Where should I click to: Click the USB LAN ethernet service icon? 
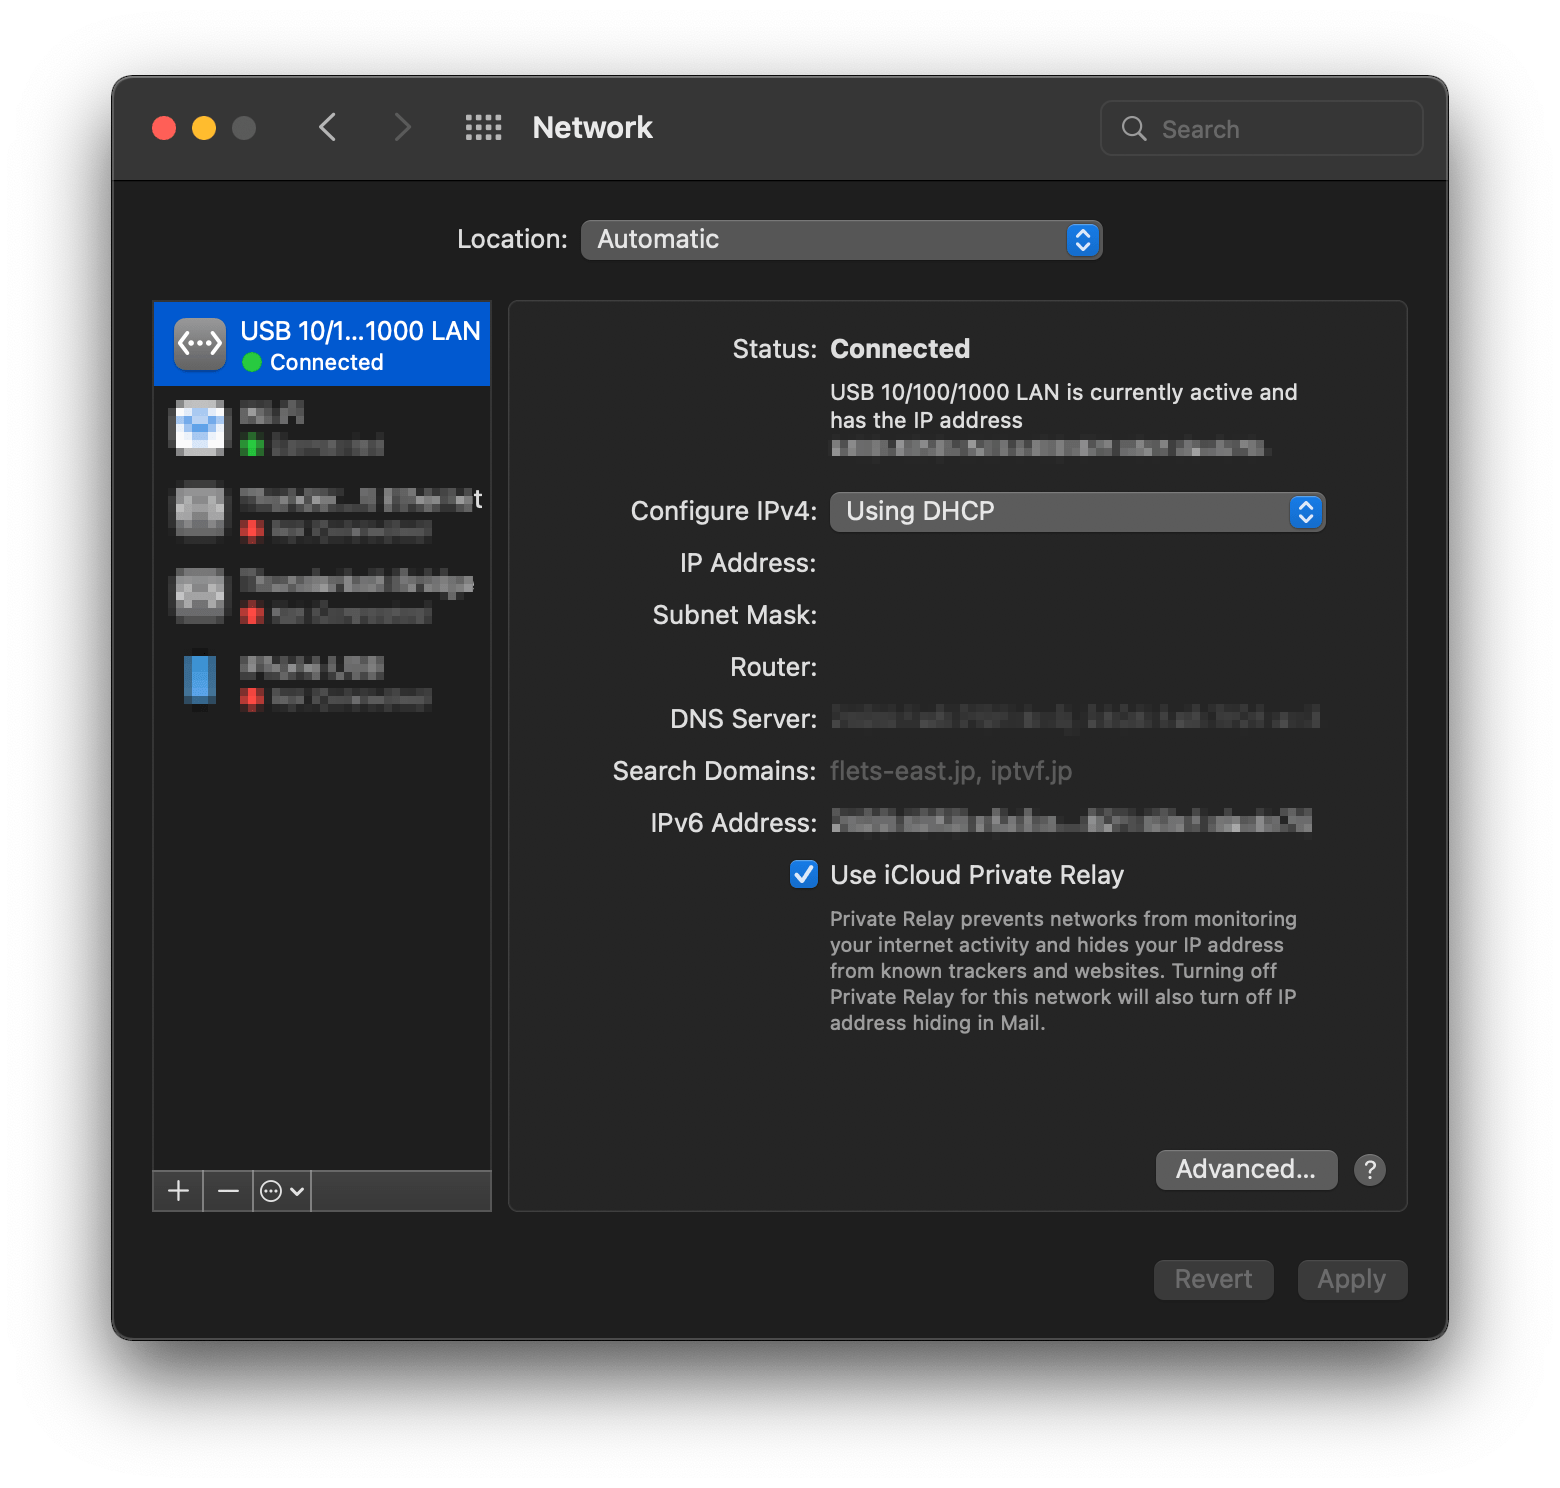pos(200,344)
